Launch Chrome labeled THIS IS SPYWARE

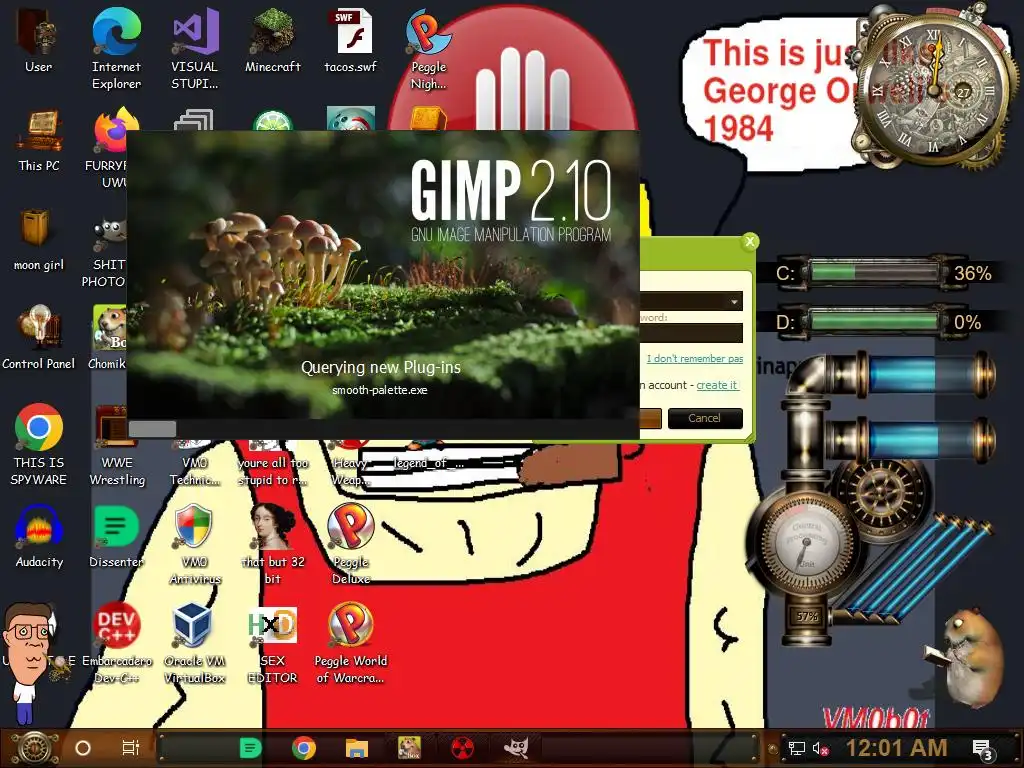[39, 444]
